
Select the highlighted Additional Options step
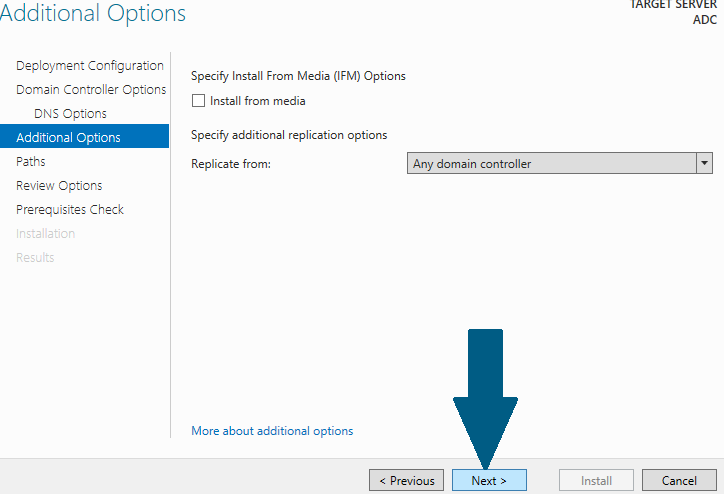pos(68,138)
